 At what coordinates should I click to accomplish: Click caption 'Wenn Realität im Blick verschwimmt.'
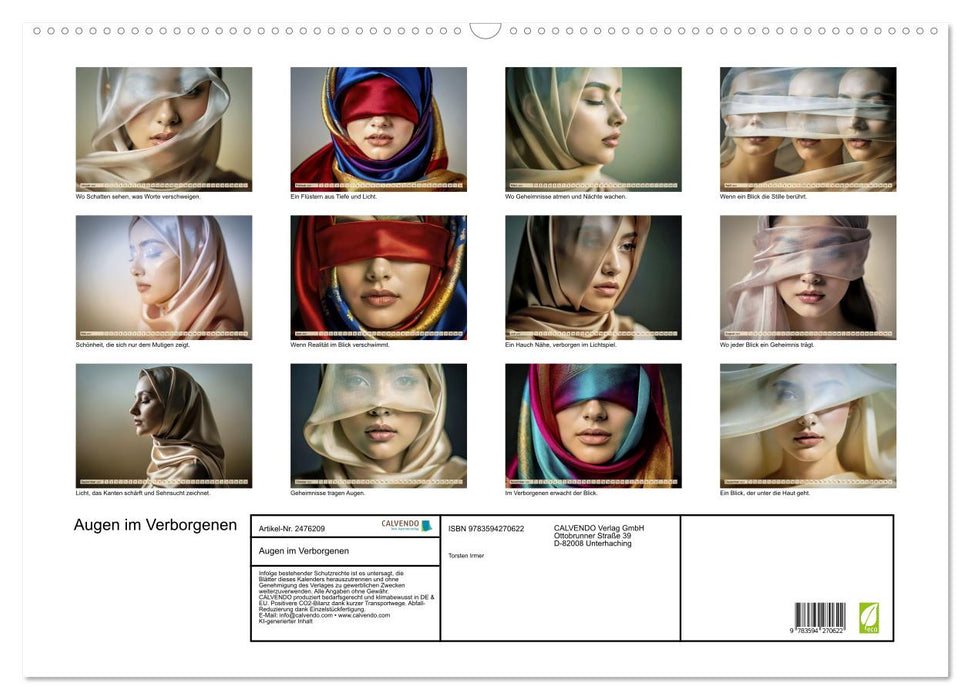(x=340, y=344)
